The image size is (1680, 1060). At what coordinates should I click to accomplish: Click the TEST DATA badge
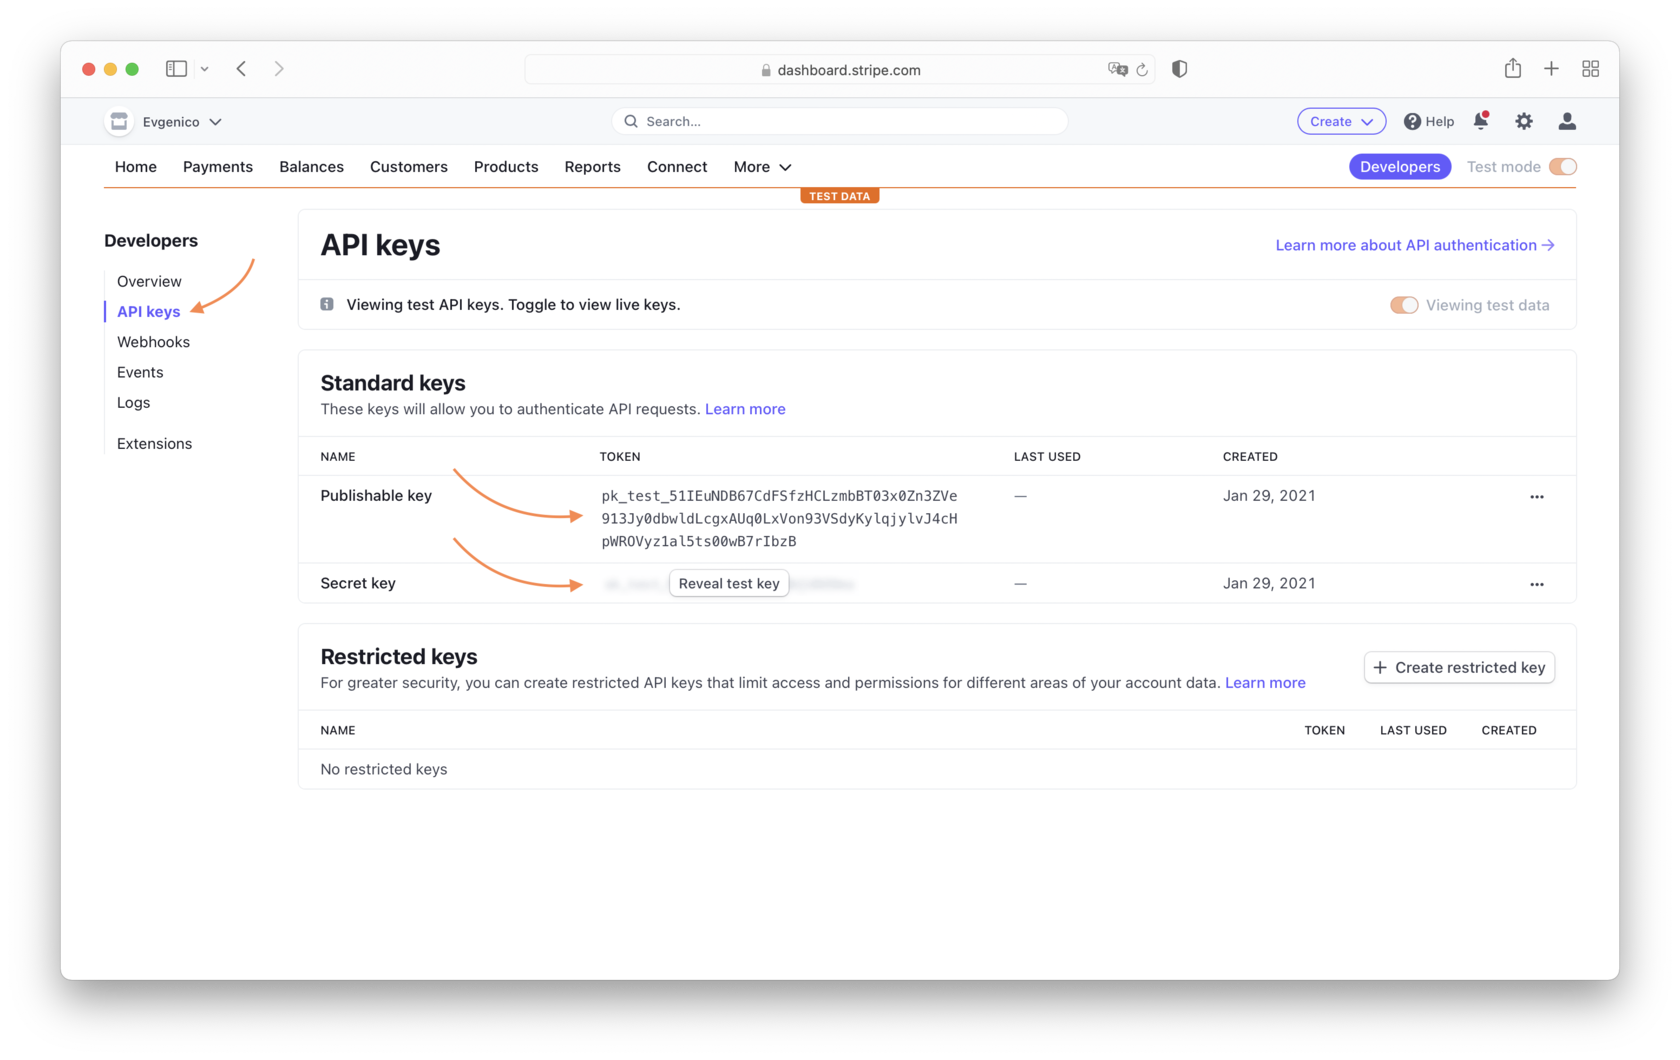pyautogui.click(x=840, y=196)
